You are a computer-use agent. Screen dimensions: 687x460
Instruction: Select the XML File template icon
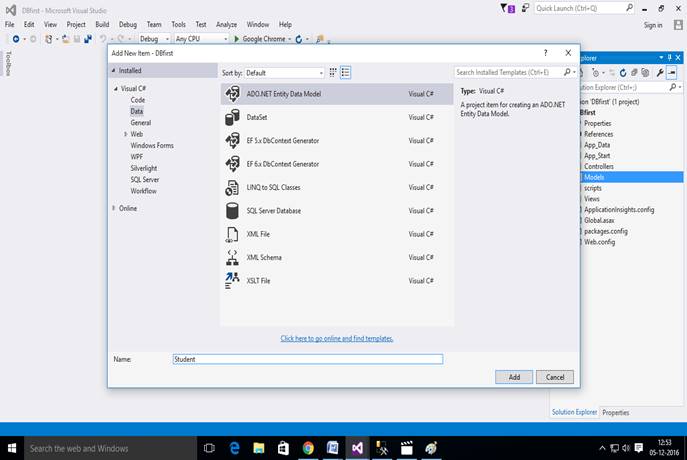(x=232, y=234)
